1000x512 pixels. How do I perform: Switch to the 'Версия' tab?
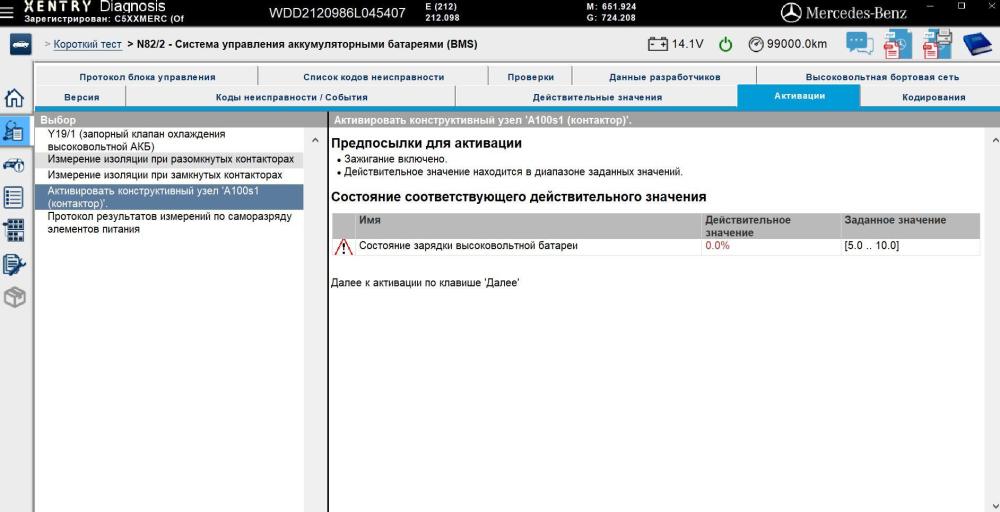click(x=82, y=98)
